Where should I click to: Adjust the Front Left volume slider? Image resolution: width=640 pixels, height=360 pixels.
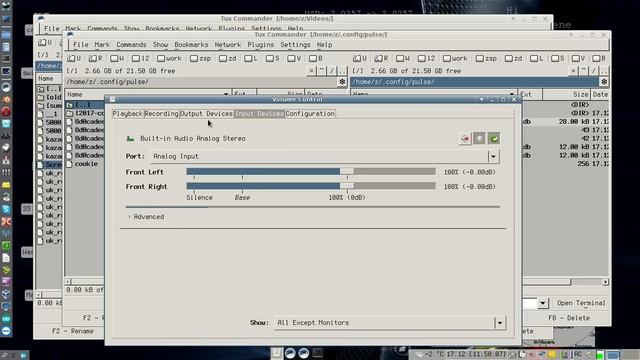click(x=311, y=172)
